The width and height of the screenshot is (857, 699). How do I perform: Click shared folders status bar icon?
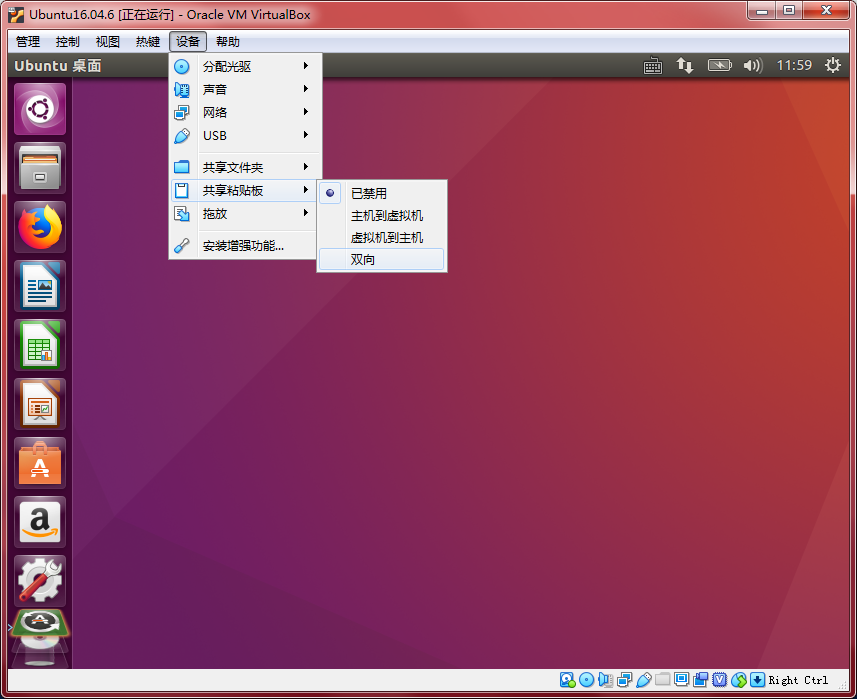coord(662,679)
